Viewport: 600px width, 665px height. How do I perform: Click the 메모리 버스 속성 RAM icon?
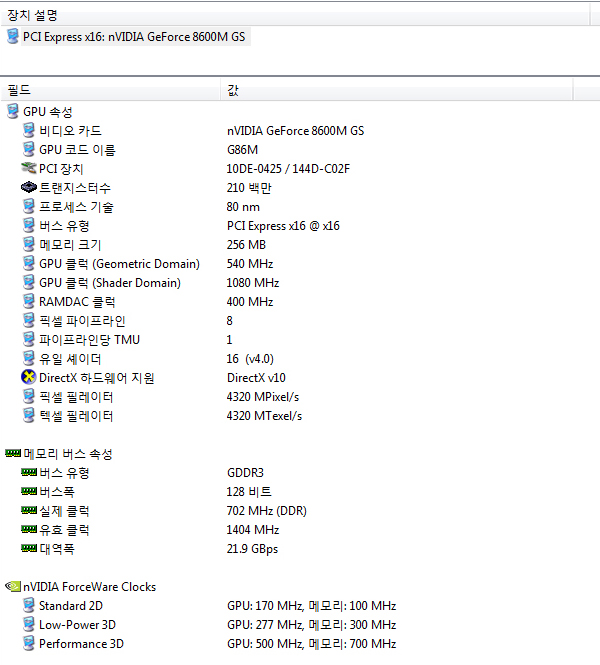(x=13, y=453)
